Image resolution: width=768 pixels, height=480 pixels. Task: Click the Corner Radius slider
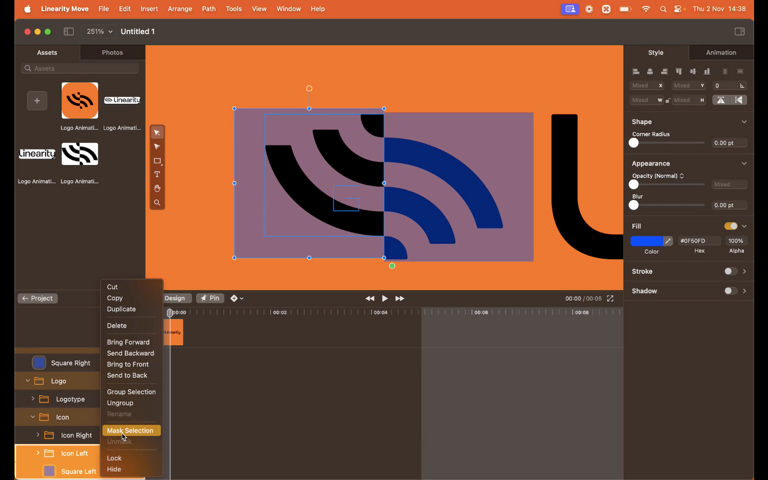[x=668, y=143]
